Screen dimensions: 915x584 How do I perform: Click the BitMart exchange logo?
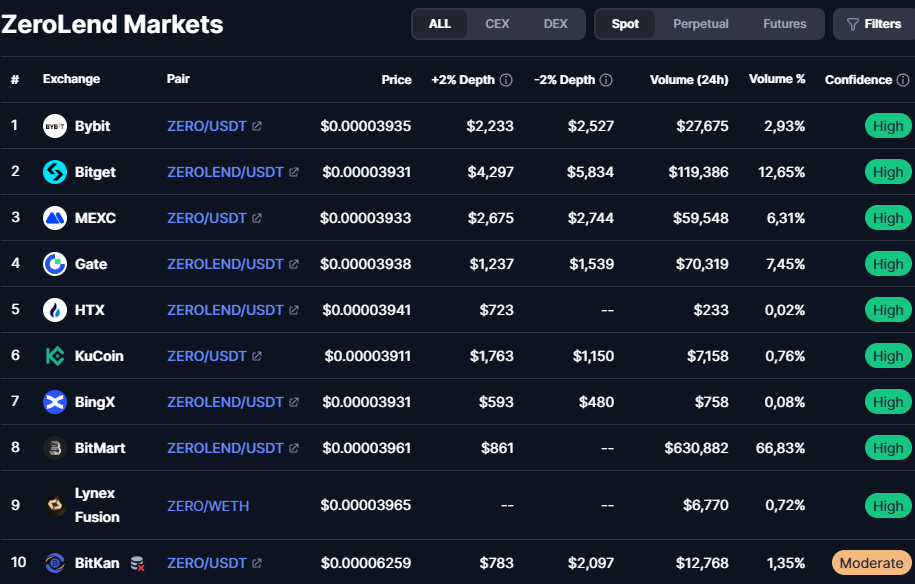[x=55, y=448]
